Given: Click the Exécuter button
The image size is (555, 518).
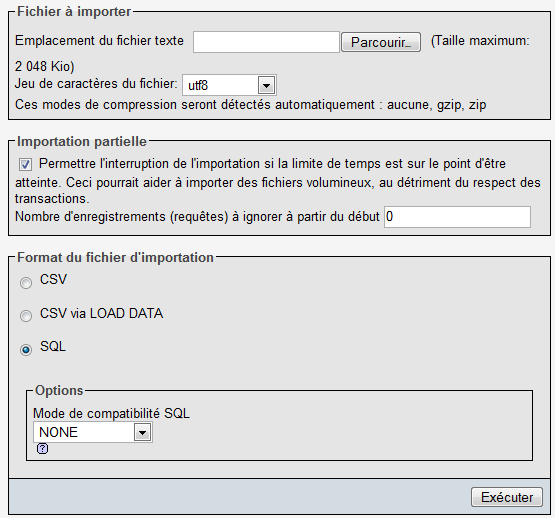Looking at the screenshot, I should click(507, 497).
